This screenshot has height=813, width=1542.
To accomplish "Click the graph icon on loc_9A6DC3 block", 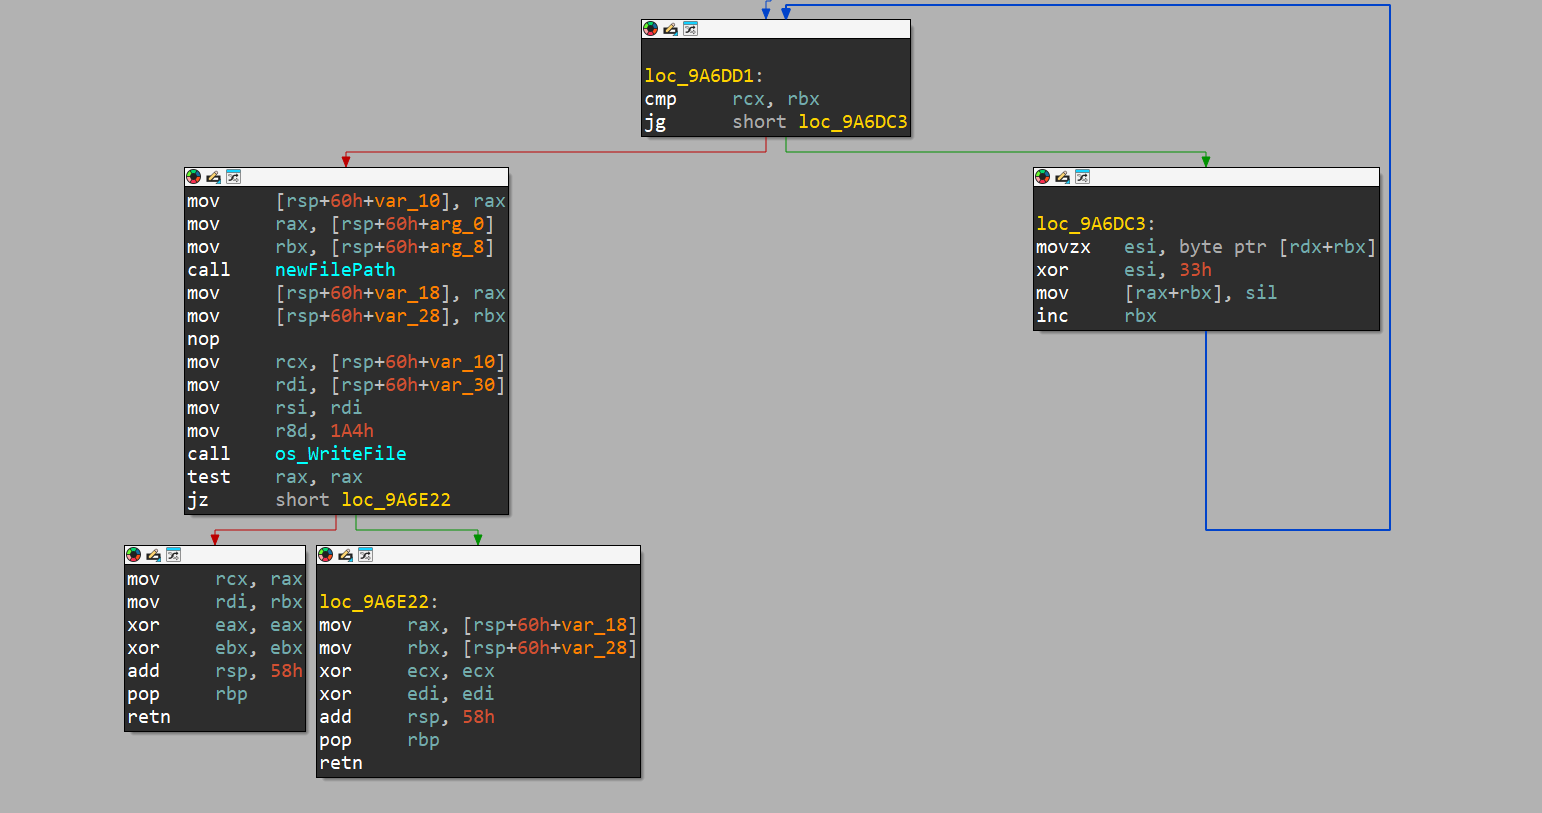I will [x=1082, y=177].
